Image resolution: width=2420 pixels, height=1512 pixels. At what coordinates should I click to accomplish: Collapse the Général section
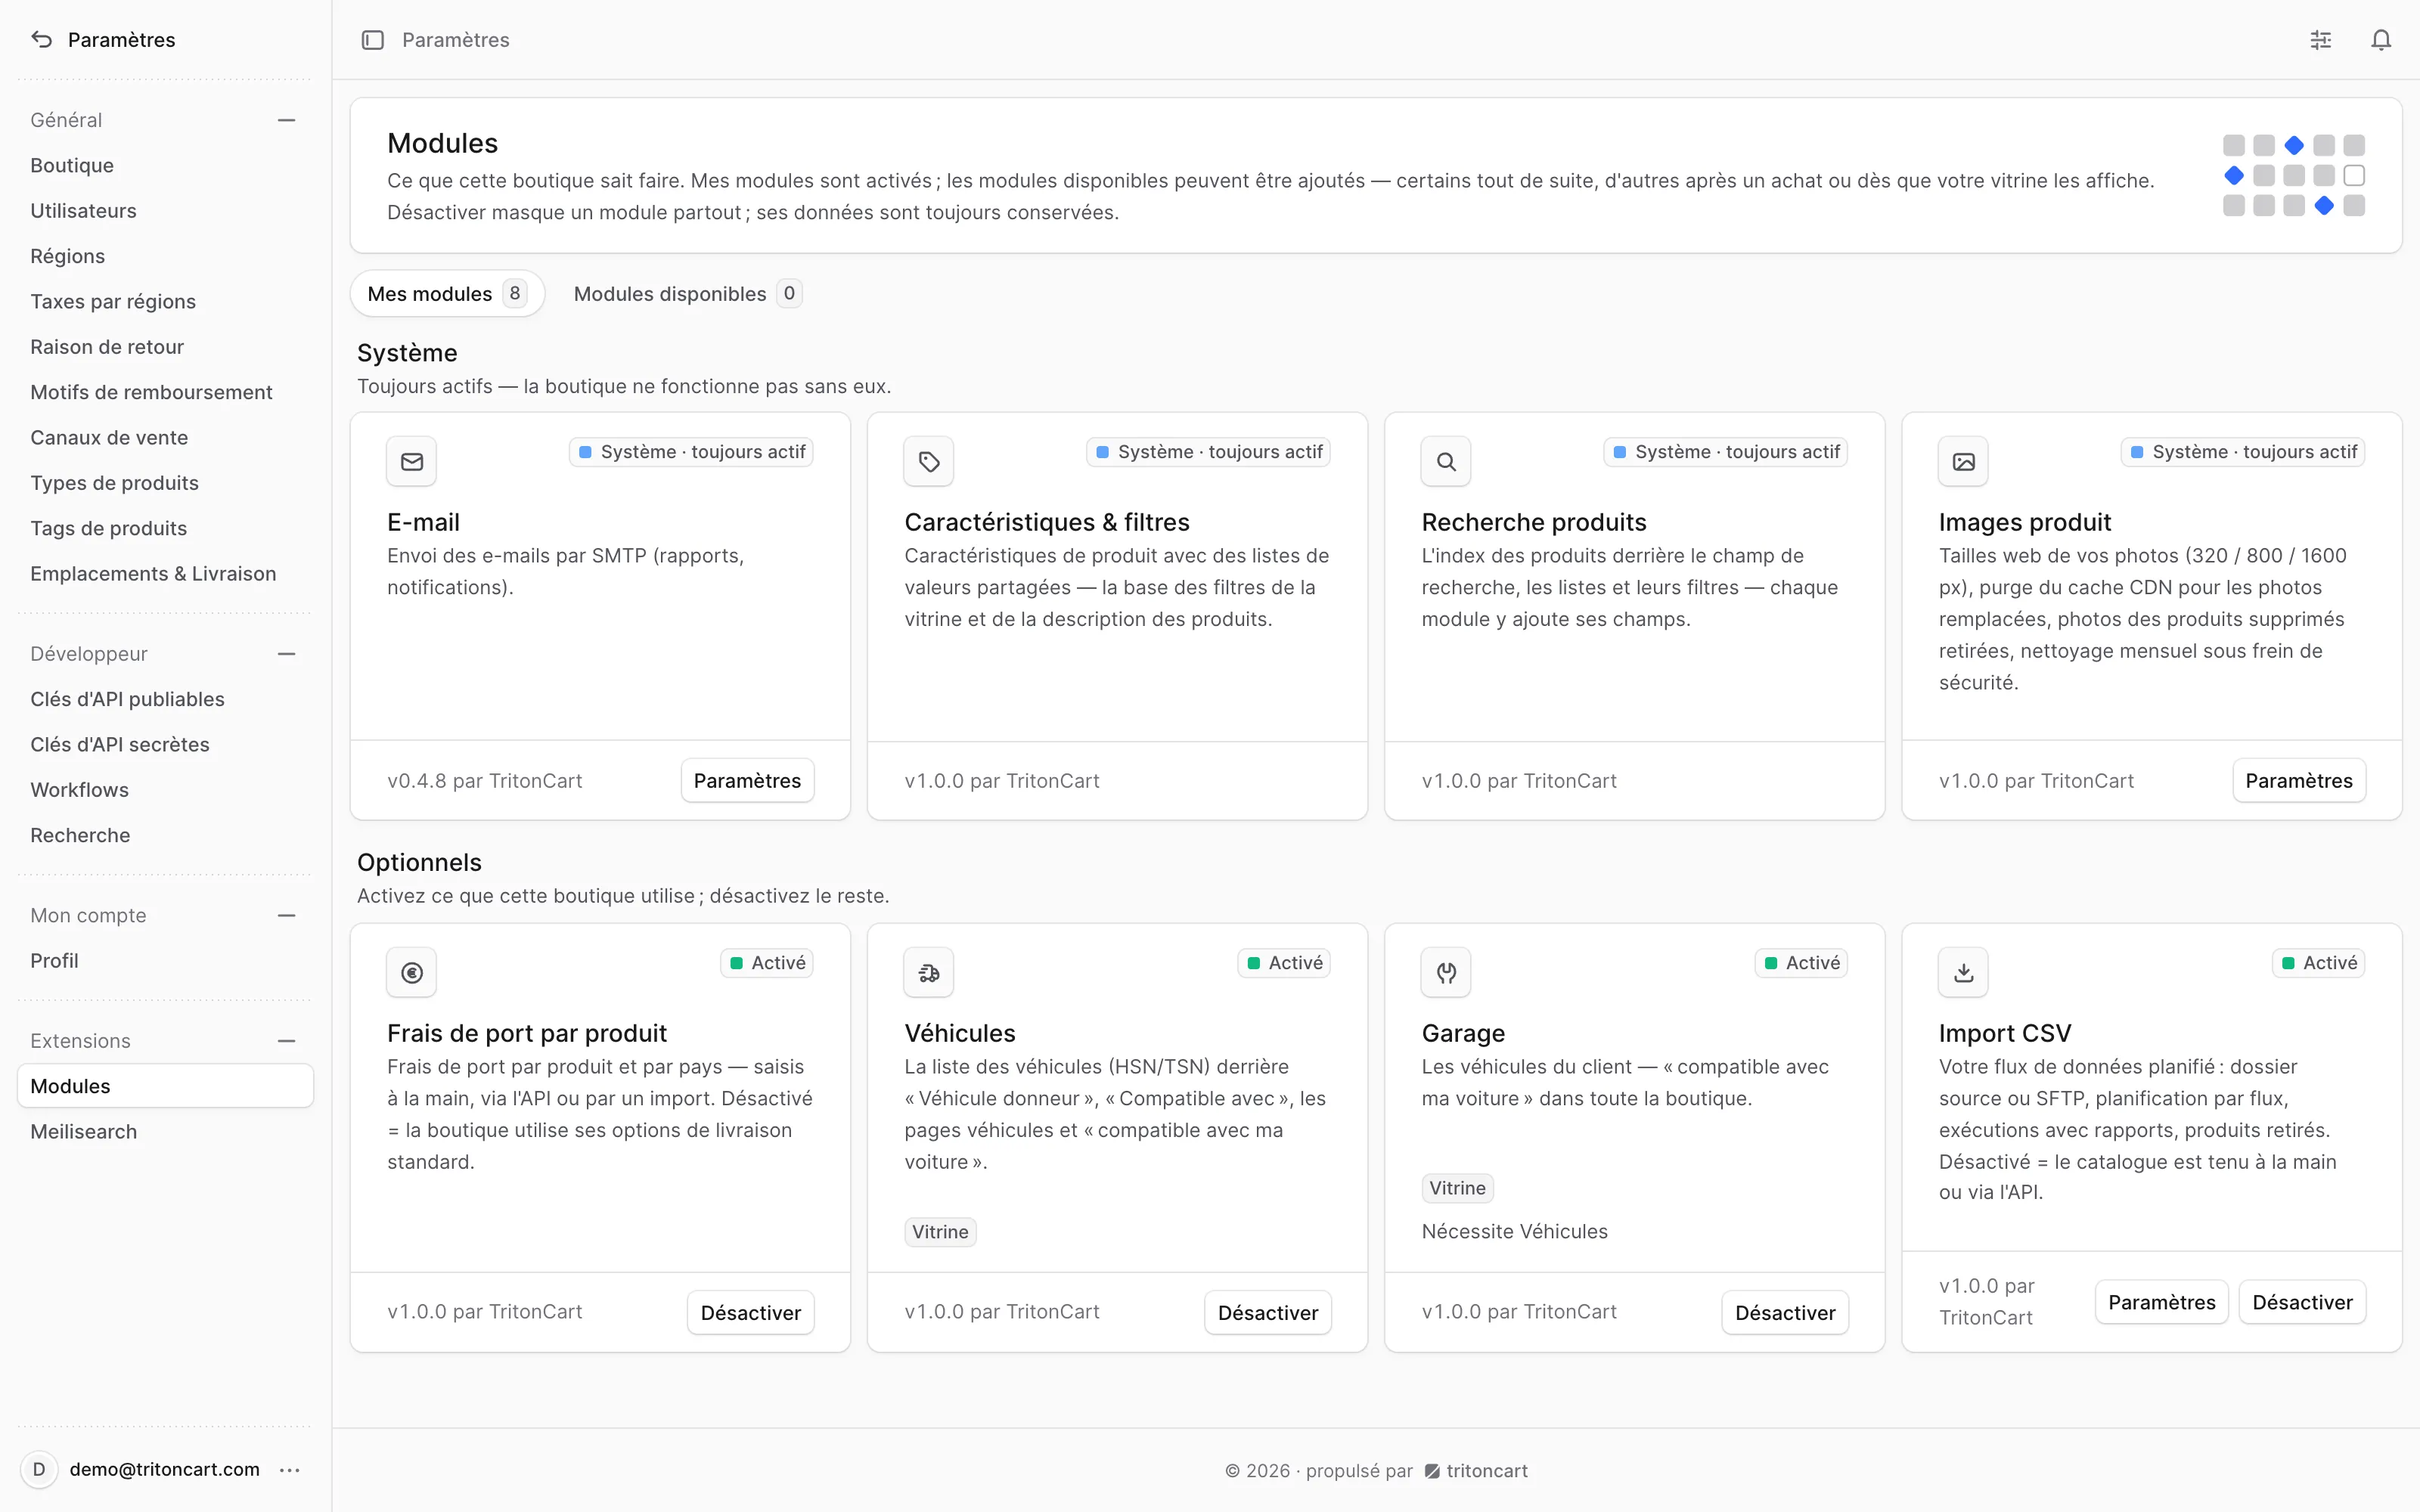pos(287,120)
